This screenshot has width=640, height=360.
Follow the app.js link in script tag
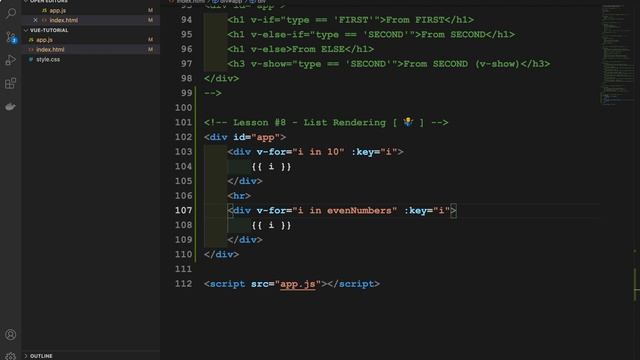298,284
